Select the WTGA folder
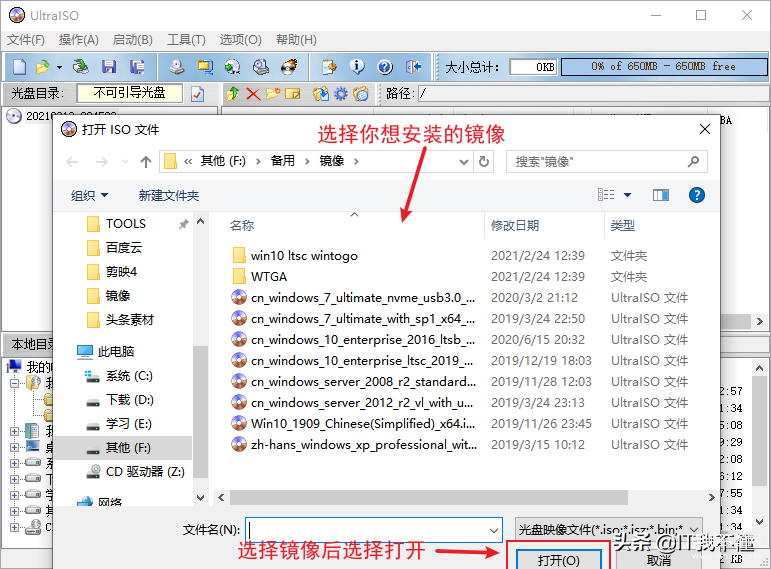Image resolution: width=771 pixels, height=569 pixels. [x=260, y=276]
